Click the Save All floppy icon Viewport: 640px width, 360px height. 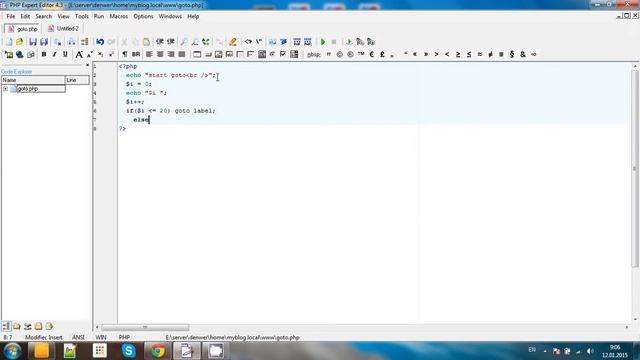44,42
